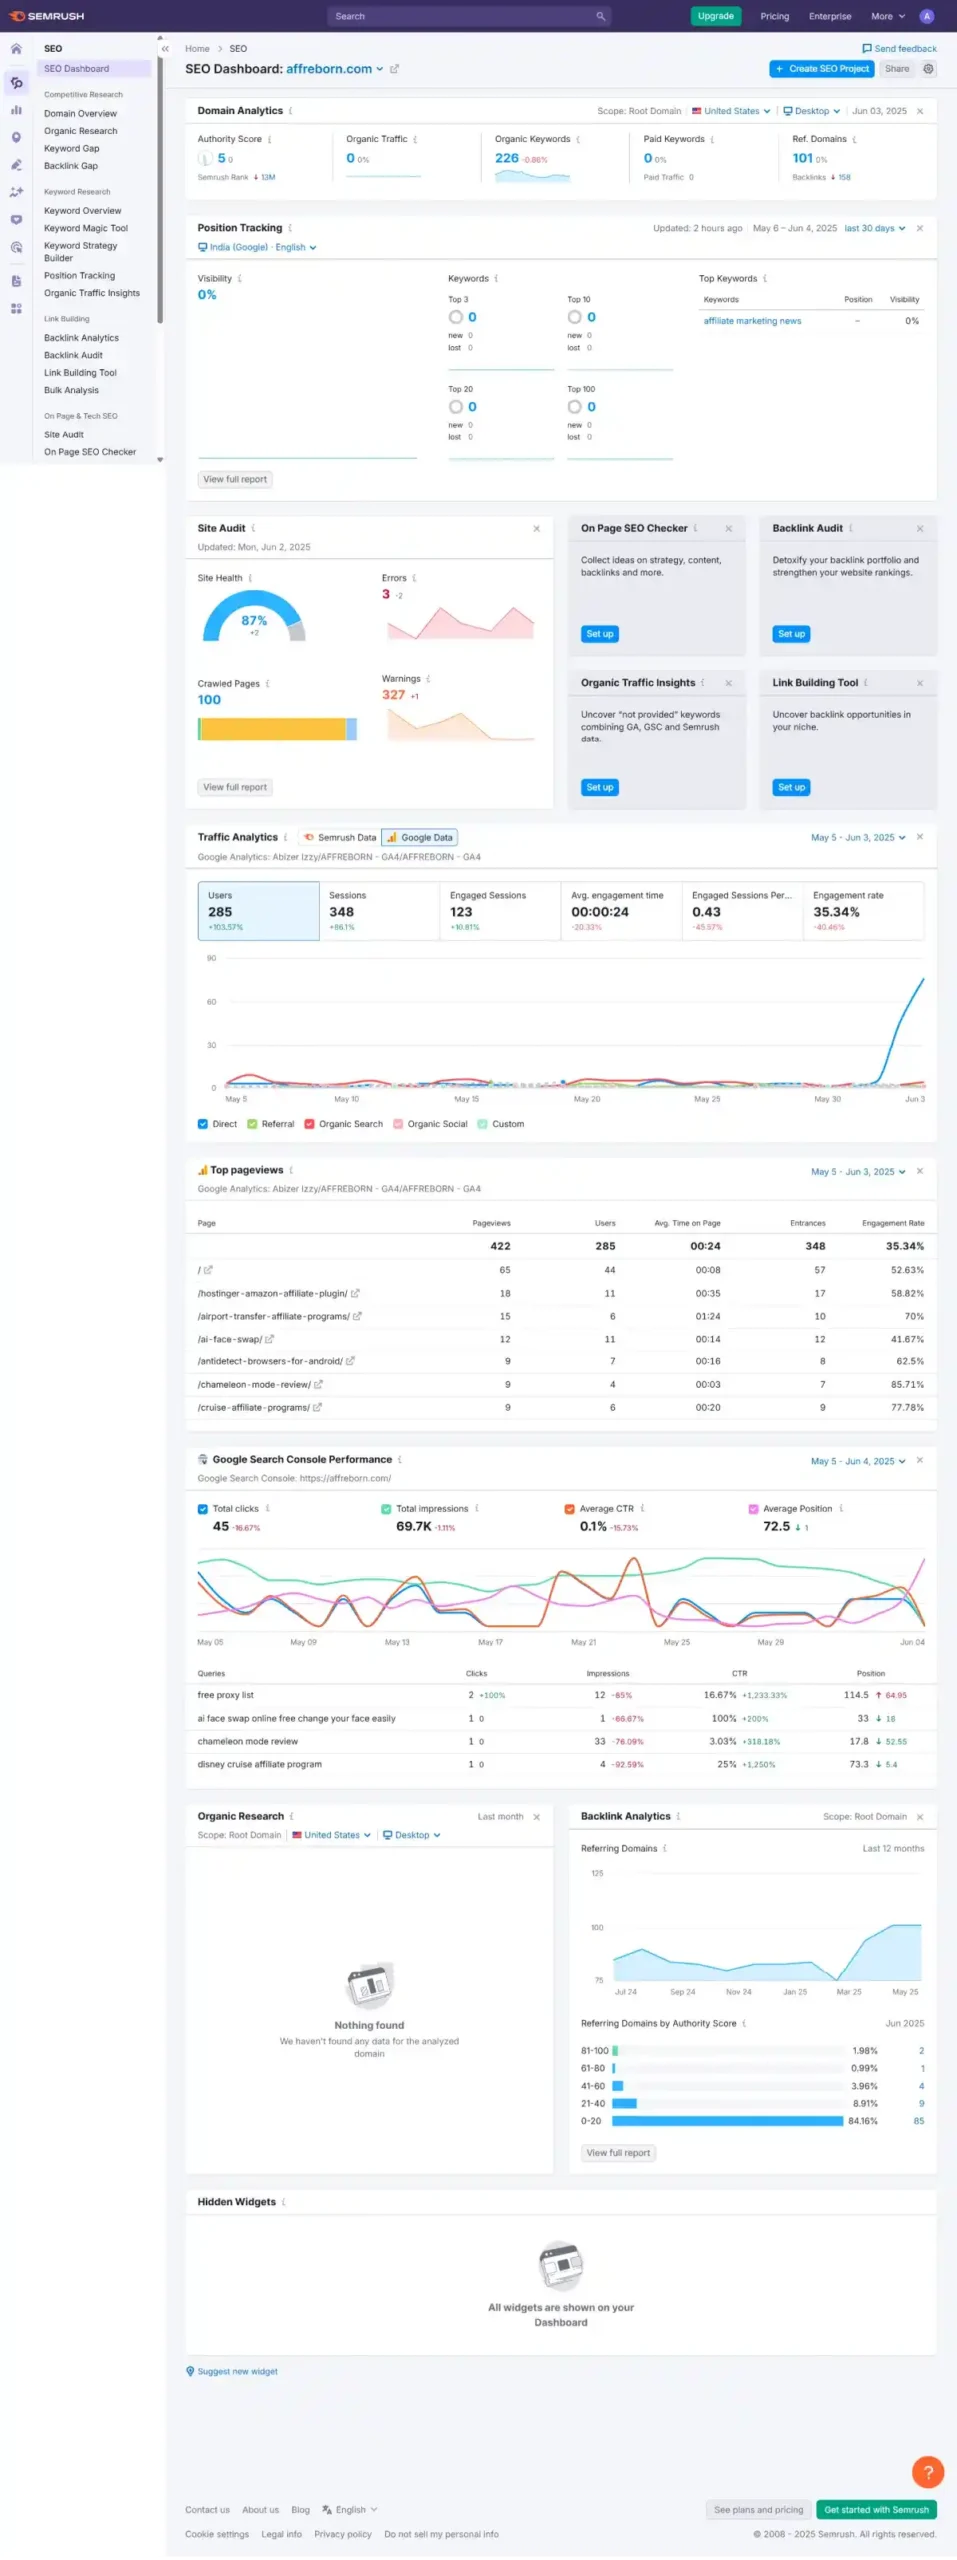Image resolution: width=957 pixels, height=2560 pixels.
Task: Click the search magnifier icon
Action: 600,16
